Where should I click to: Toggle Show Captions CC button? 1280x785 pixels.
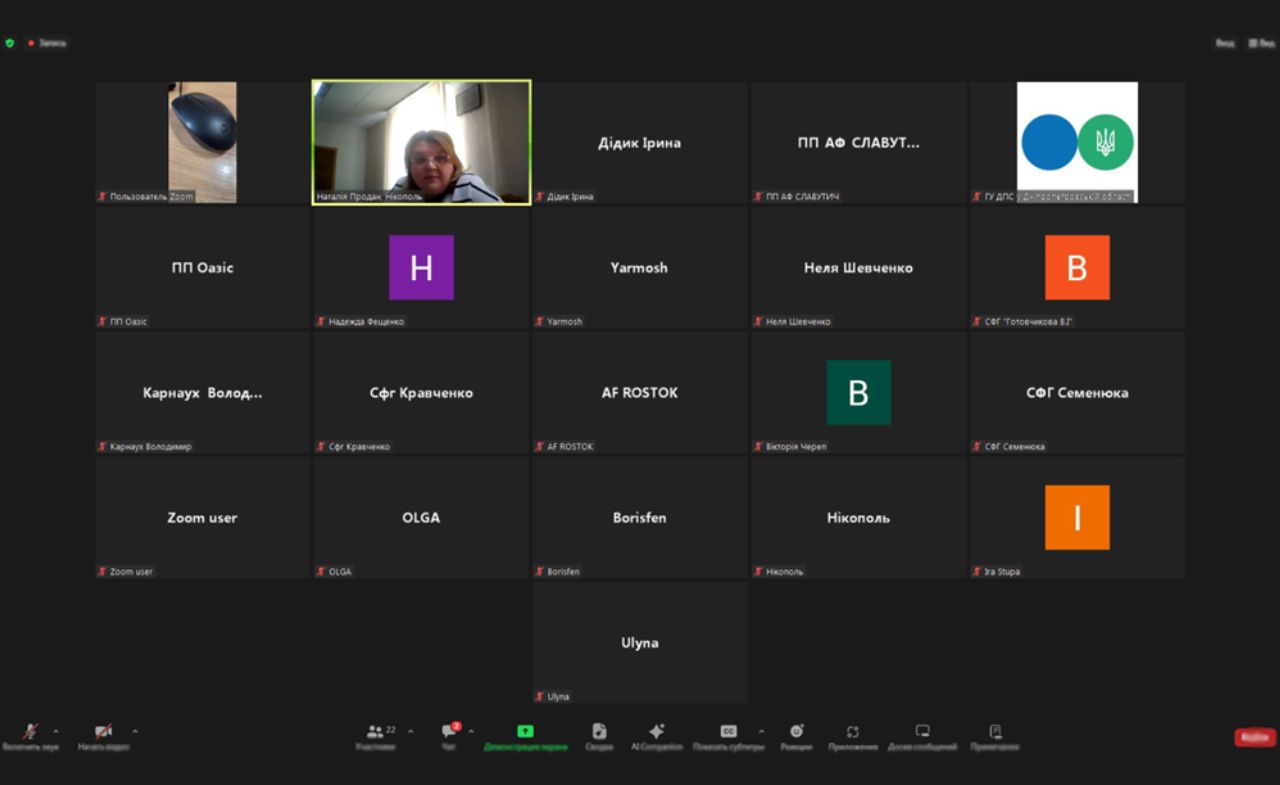[729, 732]
